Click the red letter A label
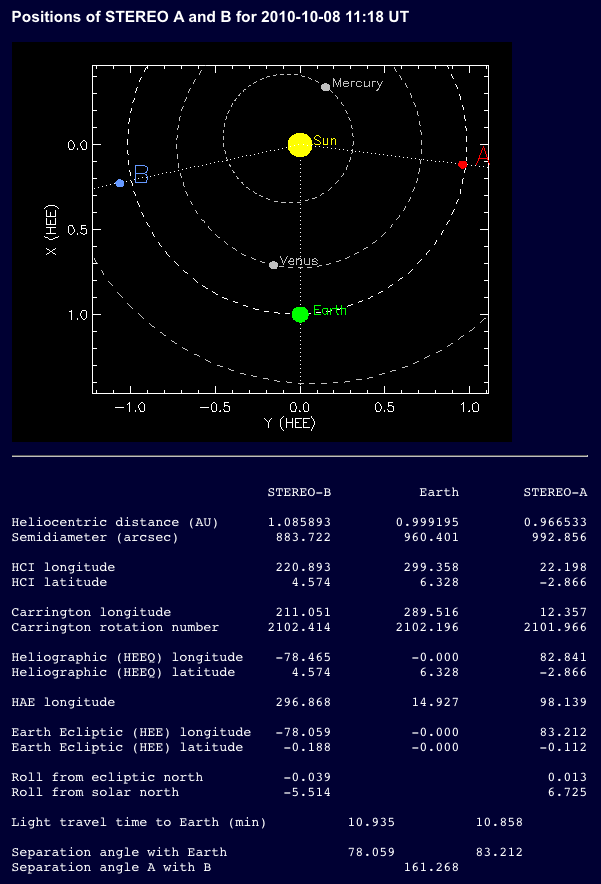601x884 pixels. click(483, 156)
